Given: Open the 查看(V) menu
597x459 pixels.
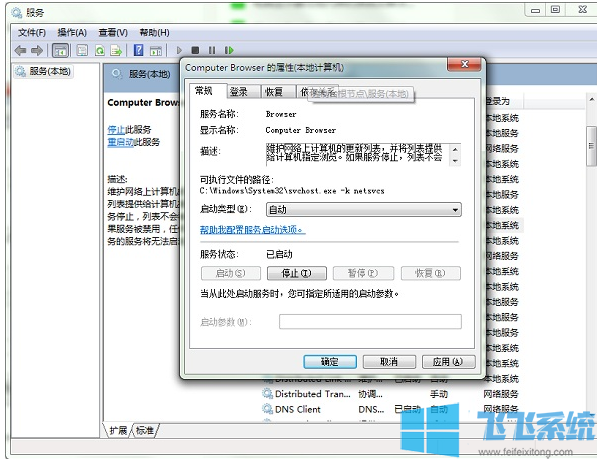Looking at the screenshot, I should (x=113, y=33).
